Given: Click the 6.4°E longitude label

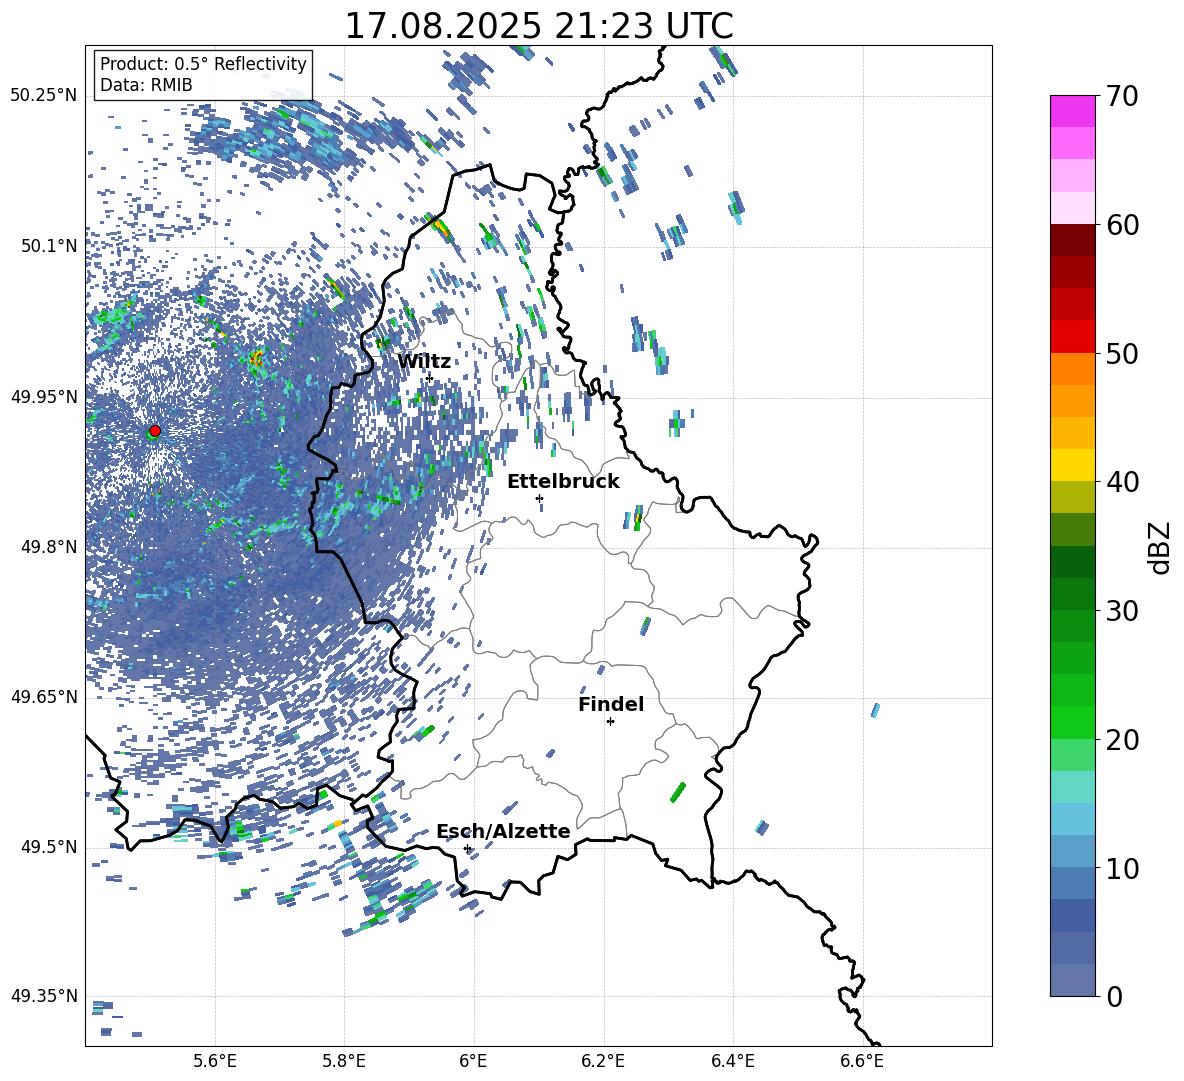Looking at the screenshot, I should pos(732,1061).
